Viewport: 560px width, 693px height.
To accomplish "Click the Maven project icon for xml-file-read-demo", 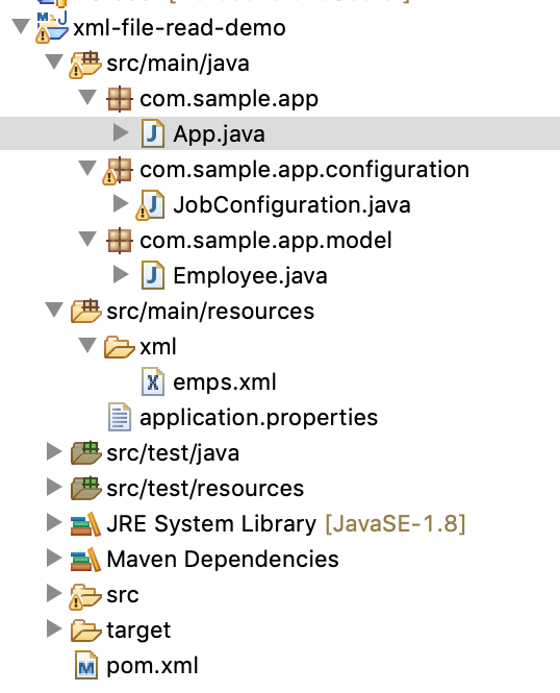I will click(52, 27).
